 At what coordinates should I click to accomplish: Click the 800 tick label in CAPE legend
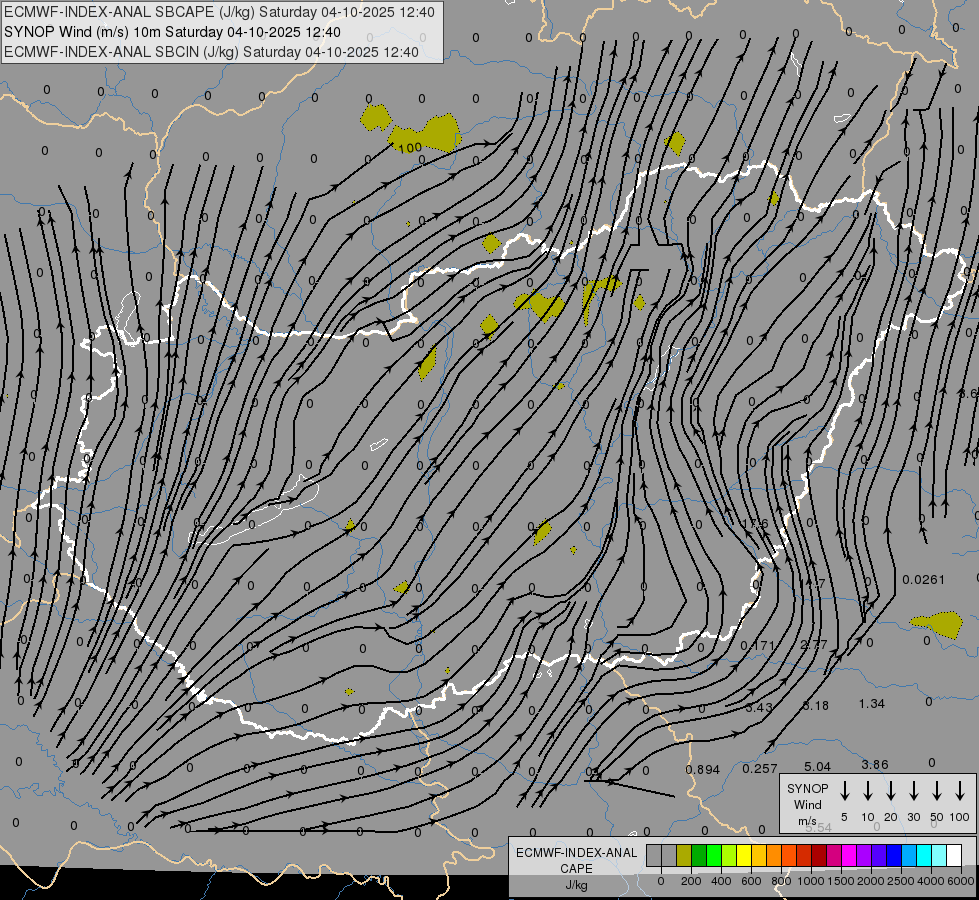tap(781, 881)
